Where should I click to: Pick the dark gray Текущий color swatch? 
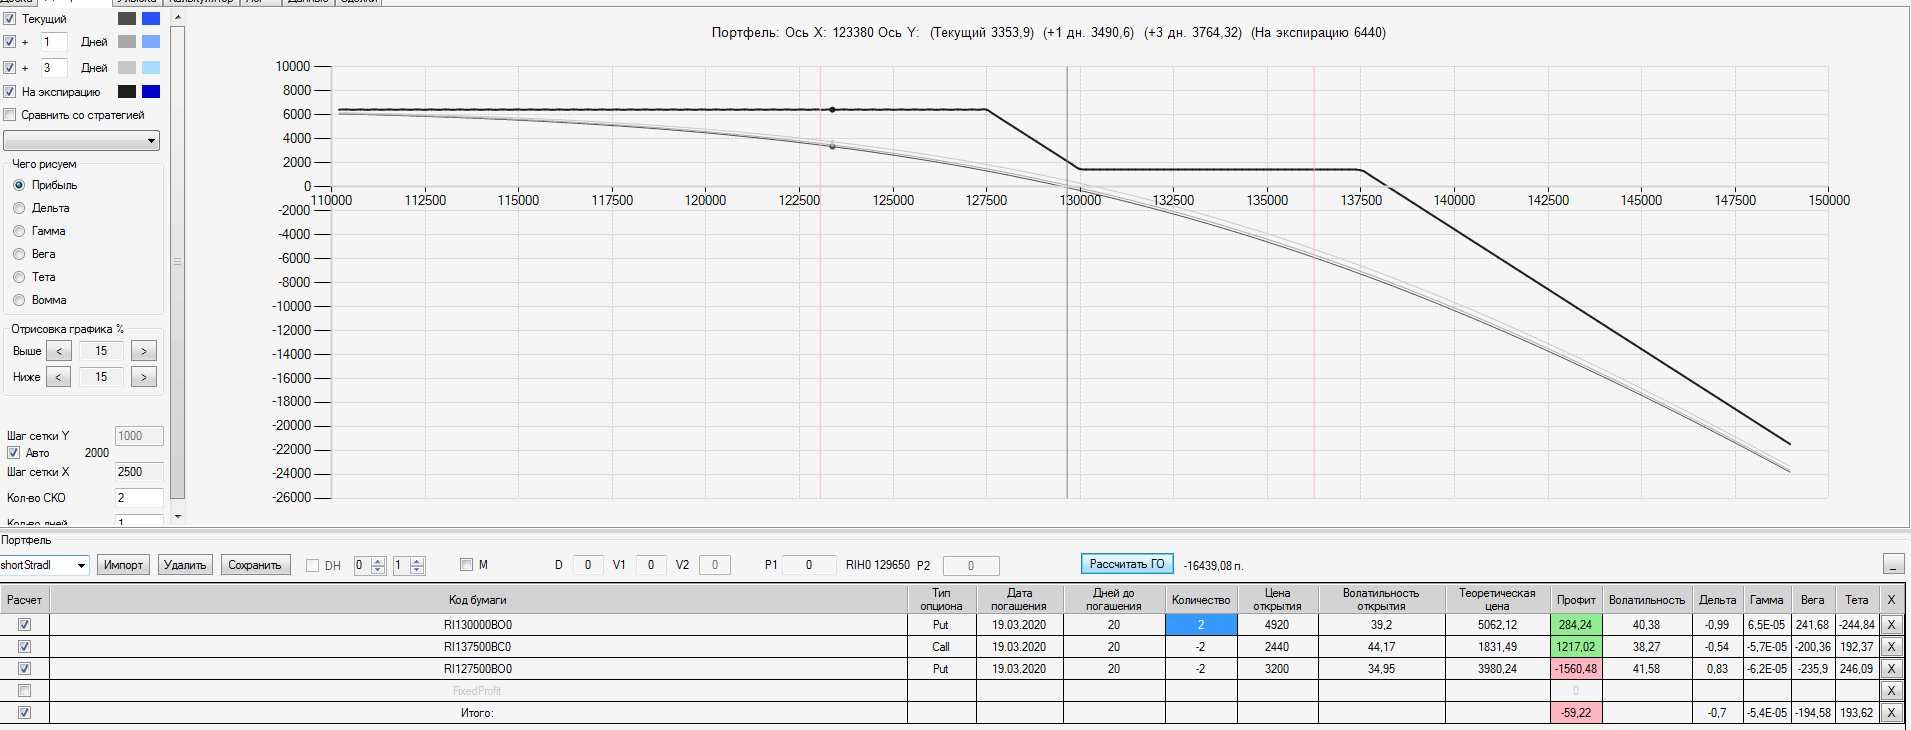(x=127, y=18)
